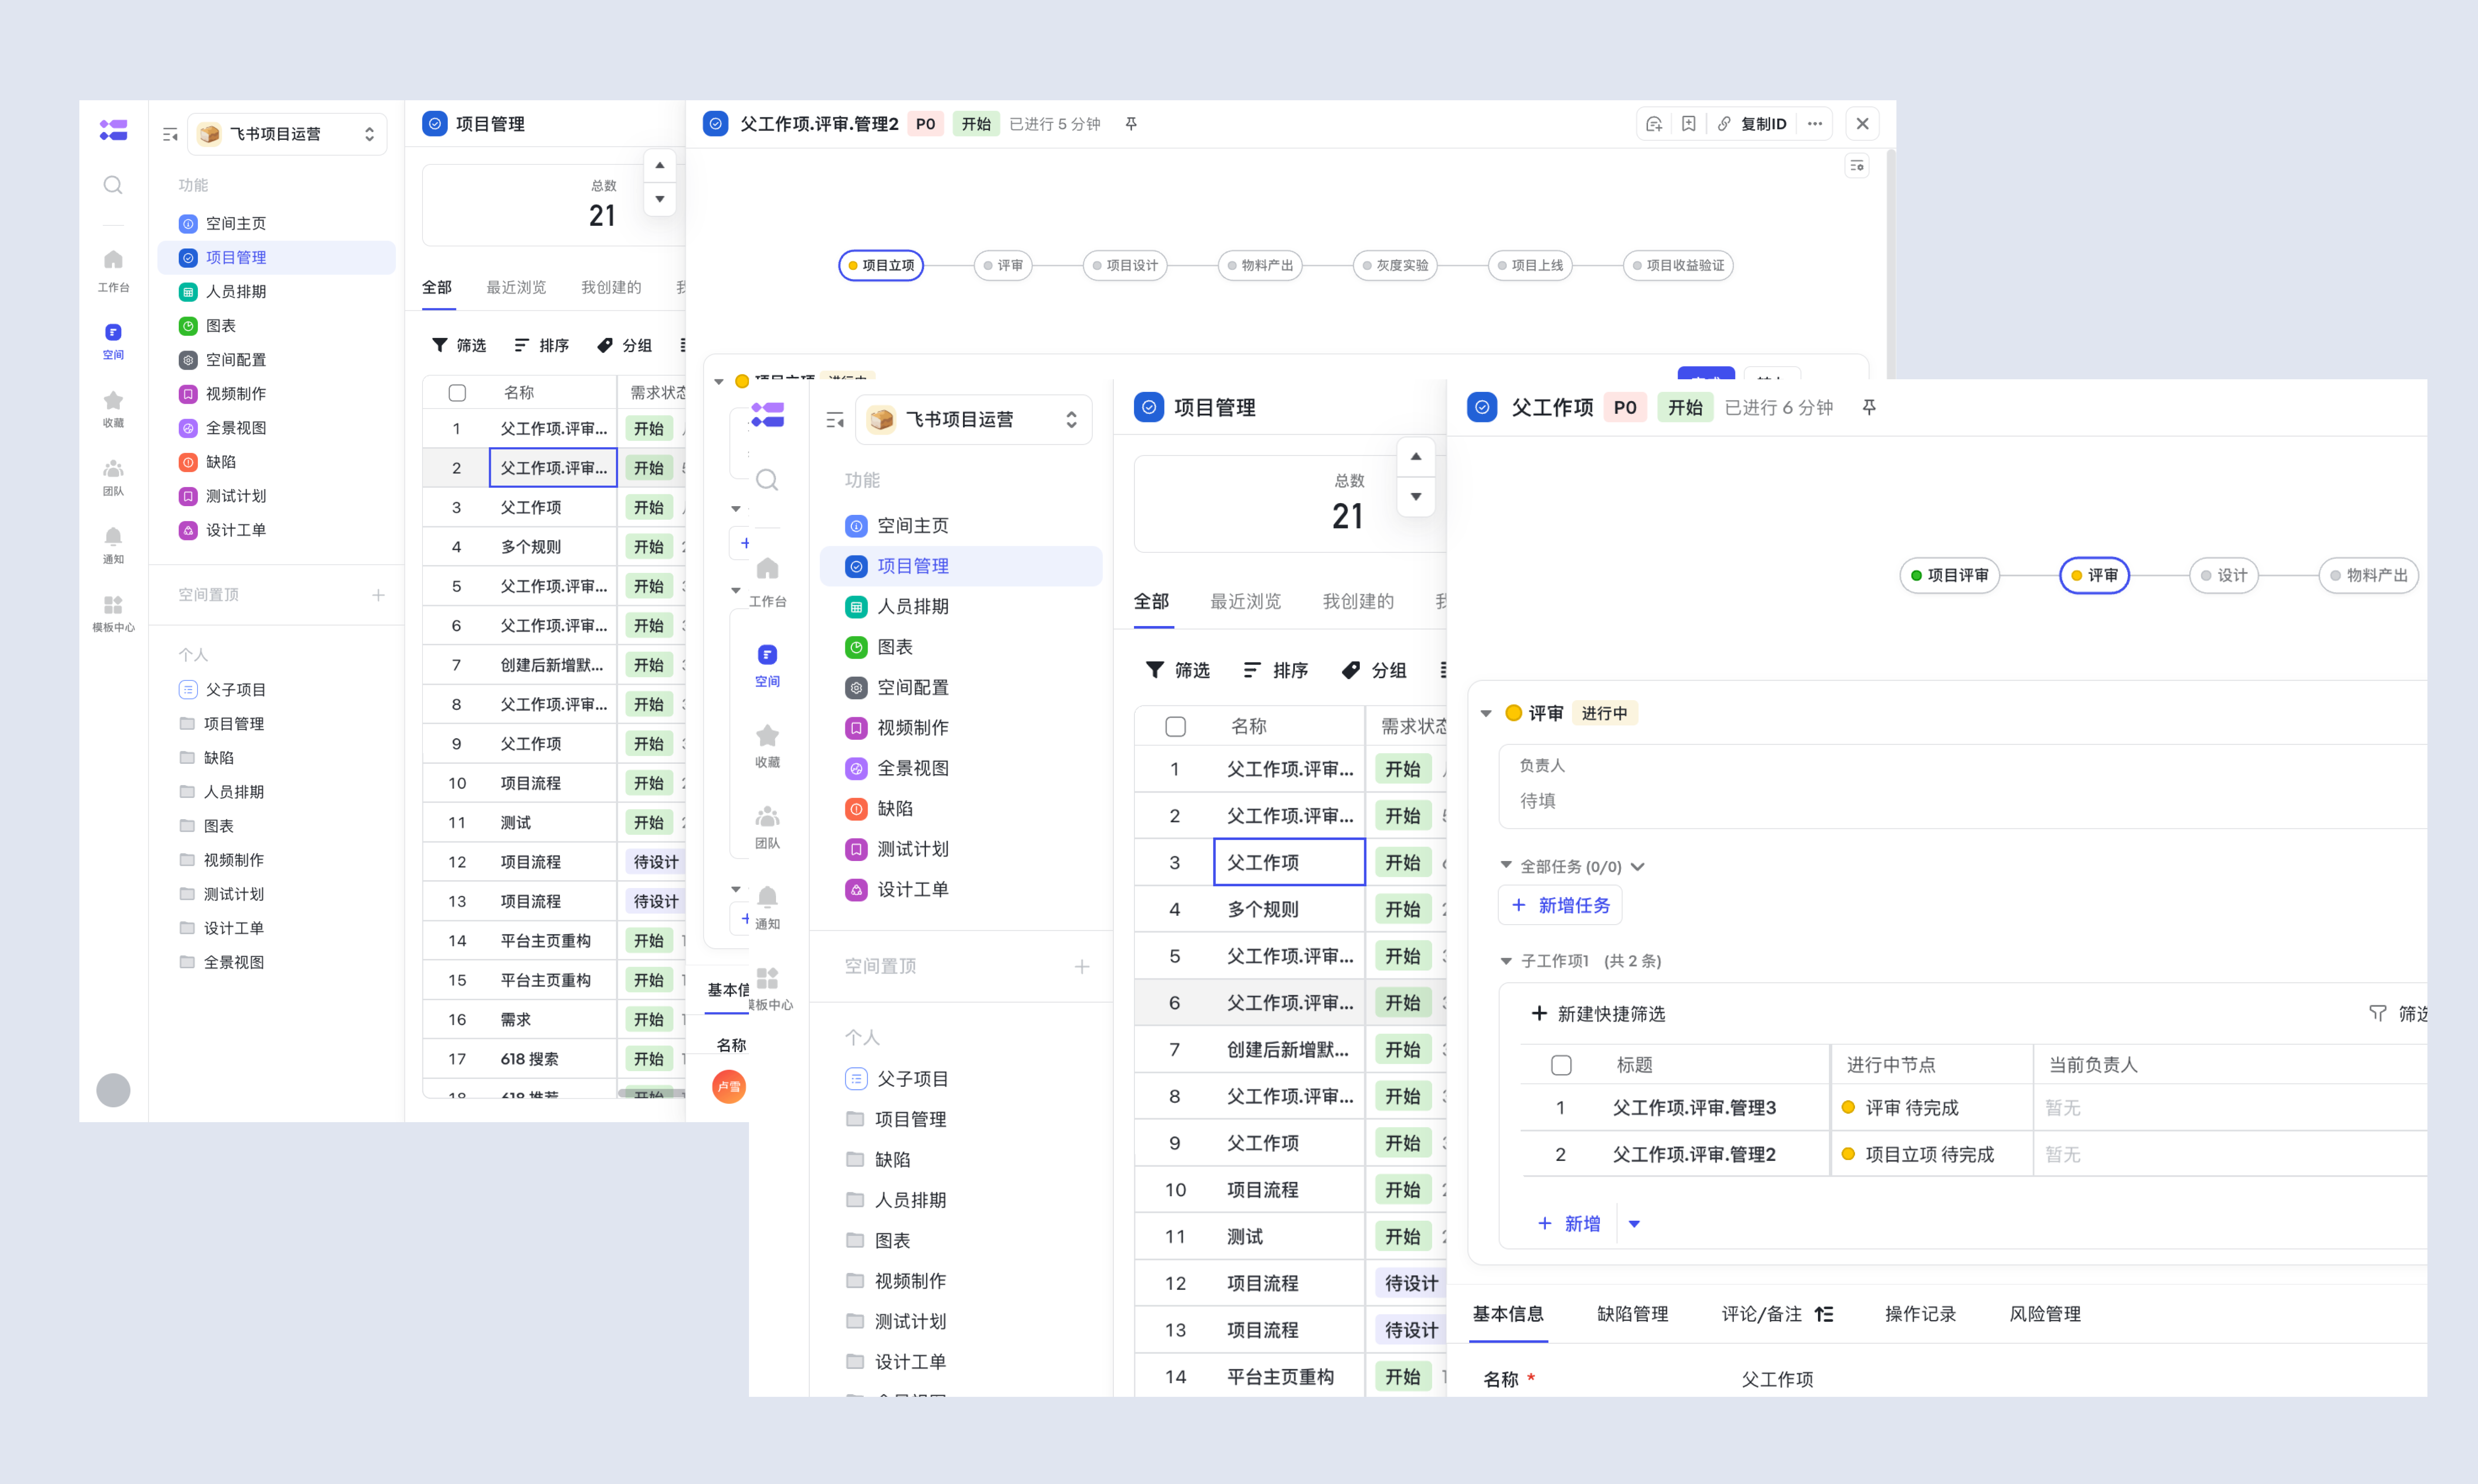The height and width of the screenshot is (1484, 2478).
Task: Select the 项目收益验证 workflow node
Action: point(1678,266)
